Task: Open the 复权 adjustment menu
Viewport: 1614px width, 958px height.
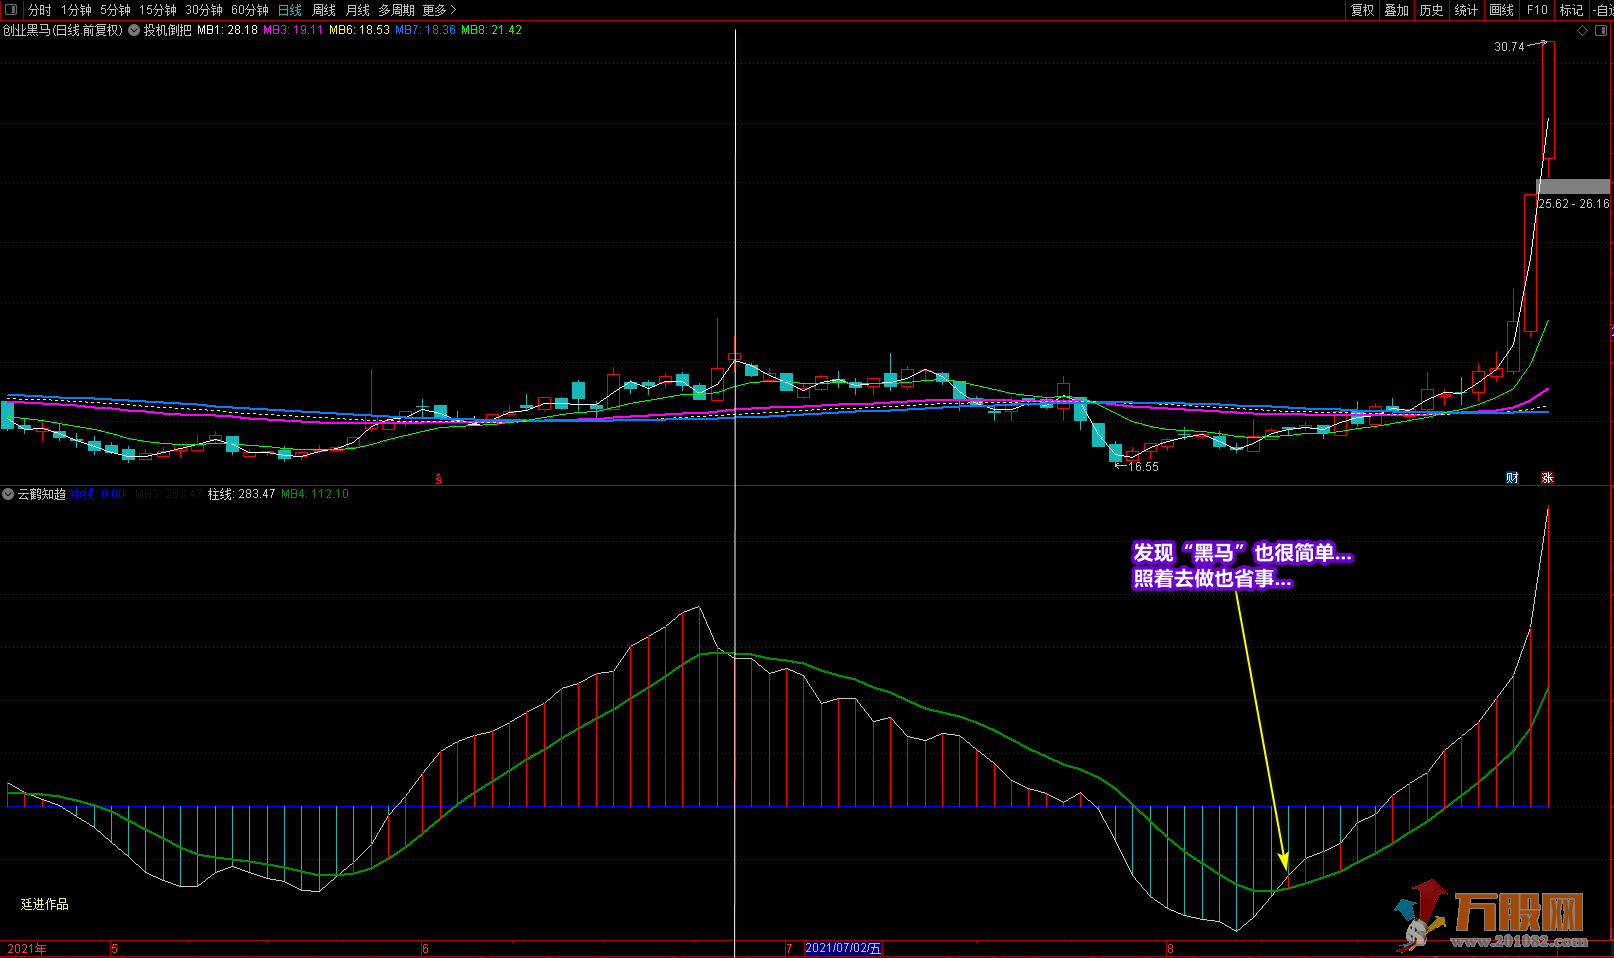Action: click(x=1362, y=10)
